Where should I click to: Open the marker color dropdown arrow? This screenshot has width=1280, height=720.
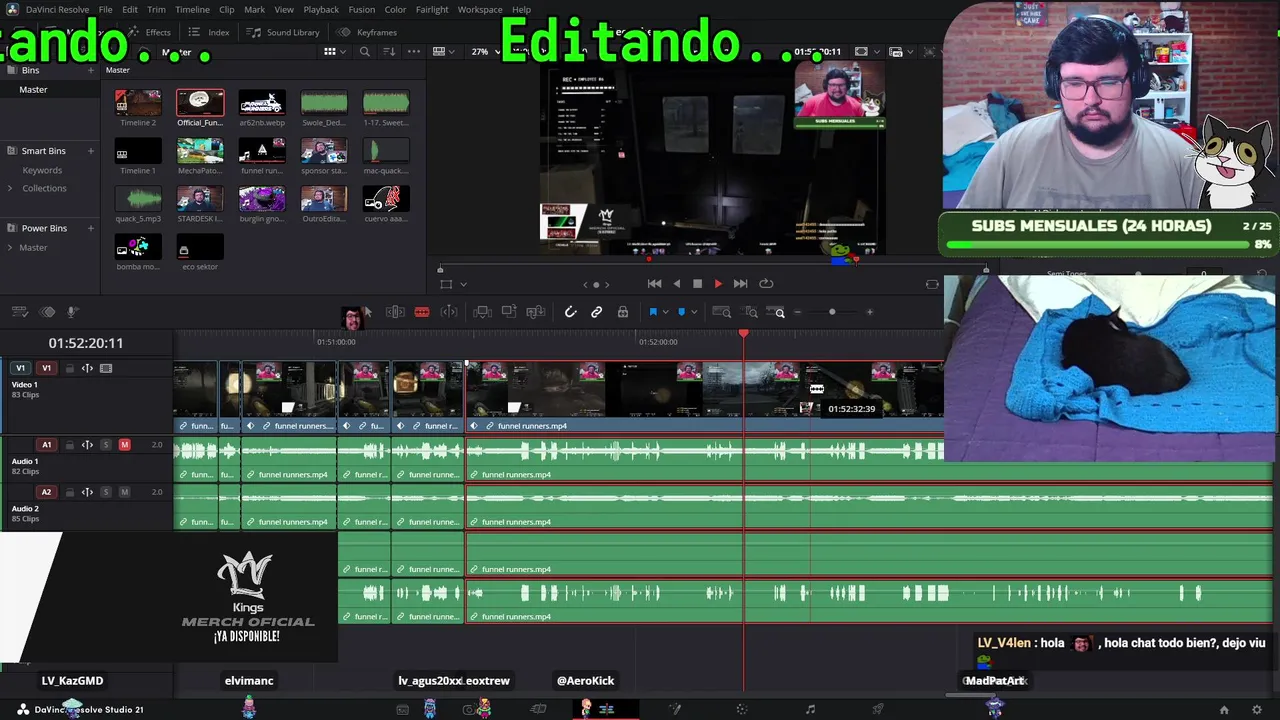[x=693, y=312]
